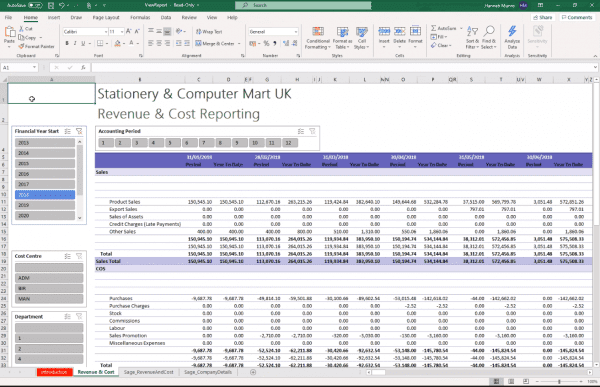Apply underline formatting
The width and height of the screenshot is (600, 387).
click(83, 43)
